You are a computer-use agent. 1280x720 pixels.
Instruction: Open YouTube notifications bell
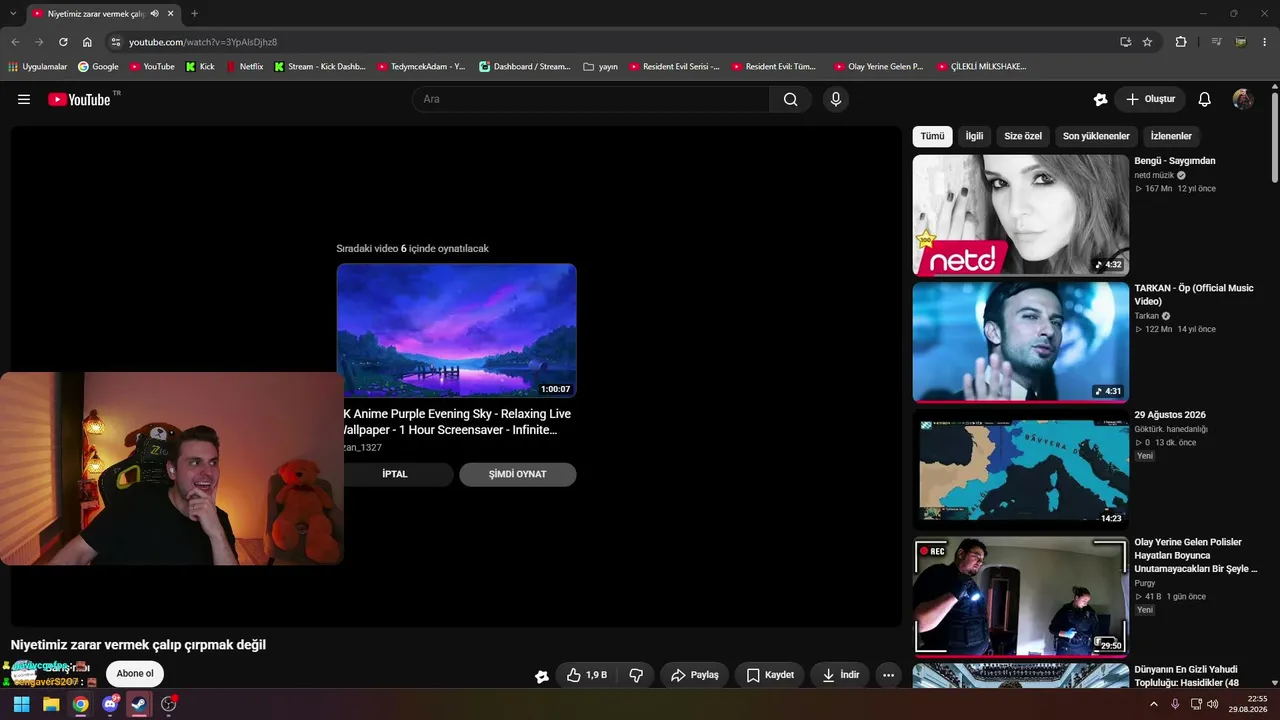(x=1205, y=99)
